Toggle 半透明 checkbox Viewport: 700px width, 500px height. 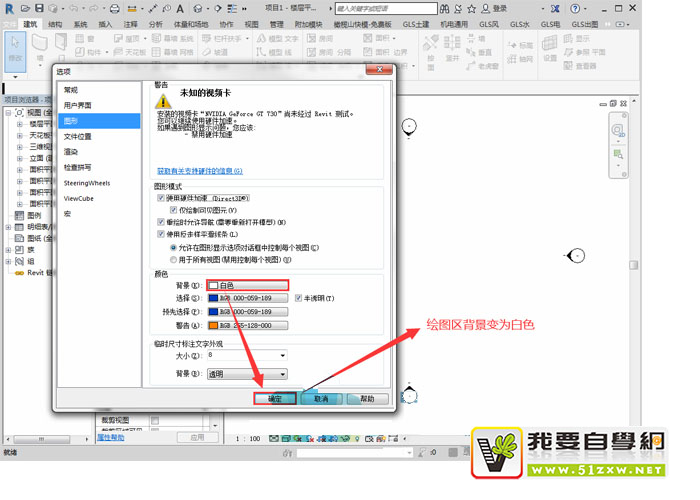pyautogui.click(x=298, y=298)
